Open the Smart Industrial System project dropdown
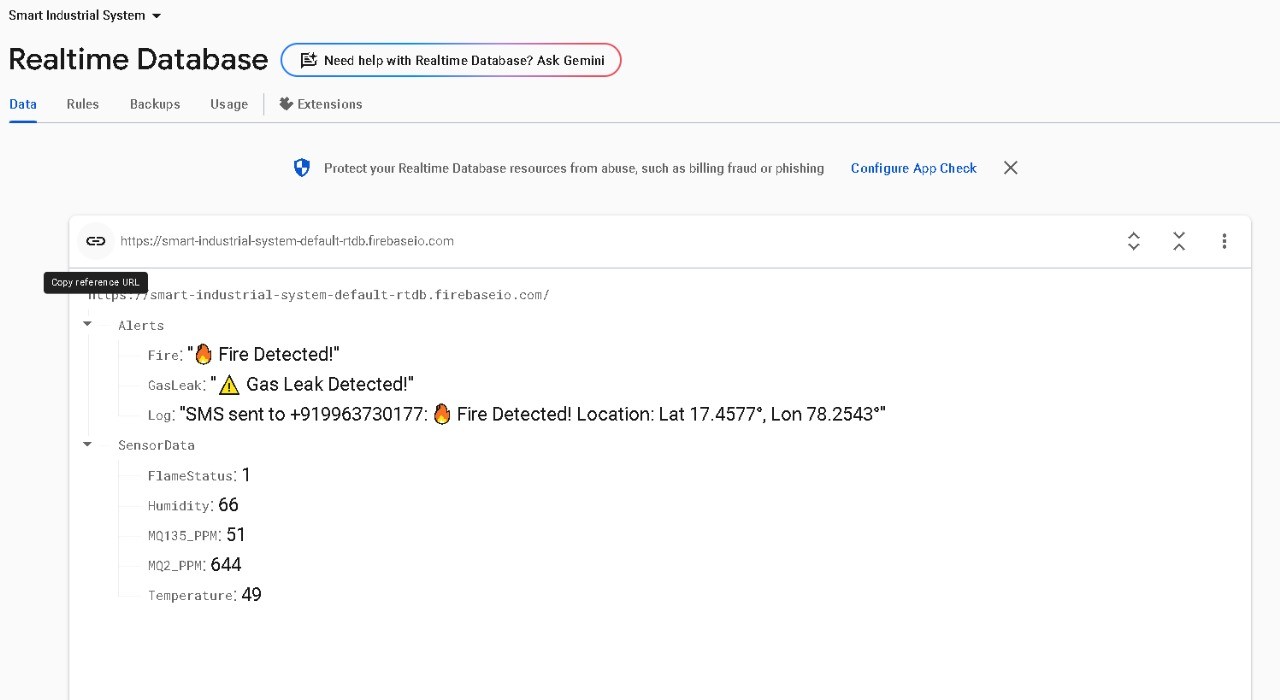 click(x=85, y=16)
